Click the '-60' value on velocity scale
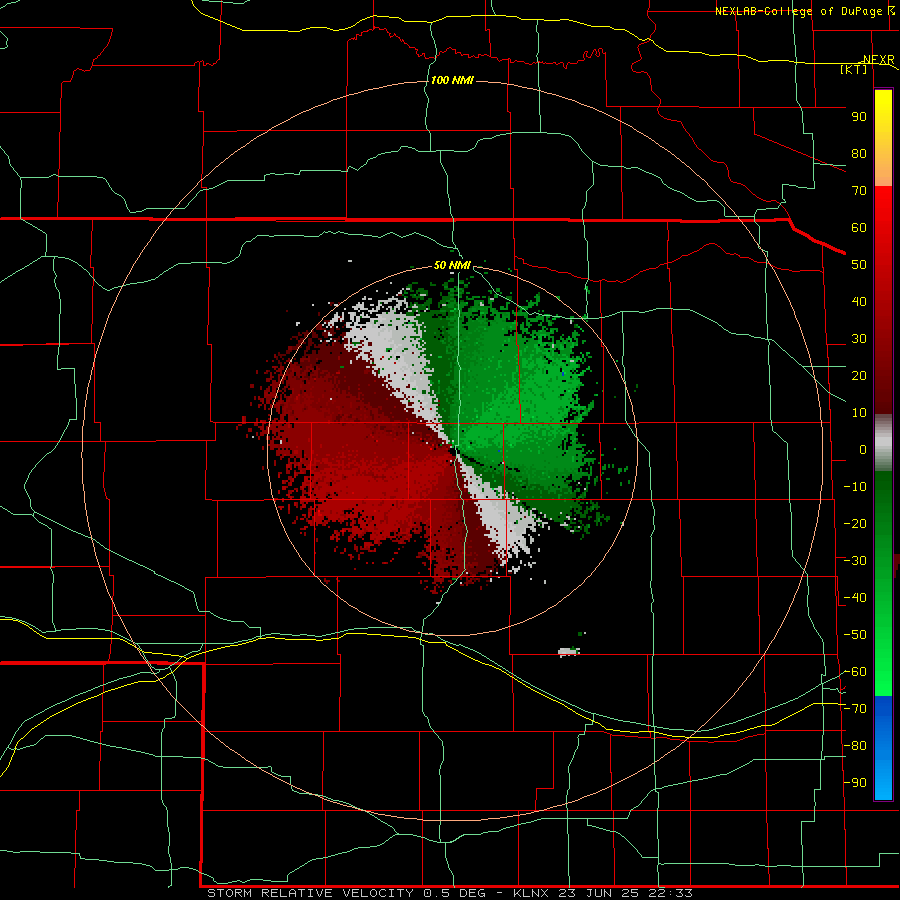The image size is (900, 900). (x=855, y=672)
